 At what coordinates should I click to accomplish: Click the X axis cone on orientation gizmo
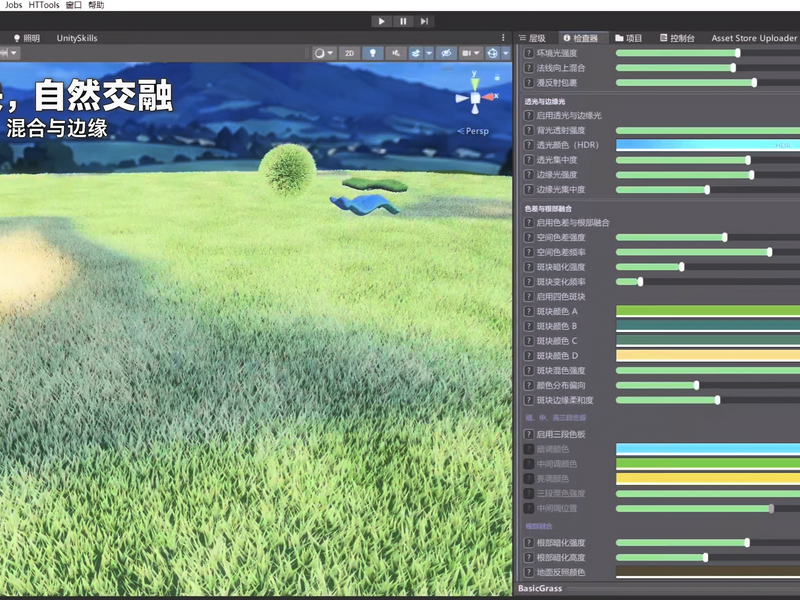pyautogui.click(x=488, y=97)
